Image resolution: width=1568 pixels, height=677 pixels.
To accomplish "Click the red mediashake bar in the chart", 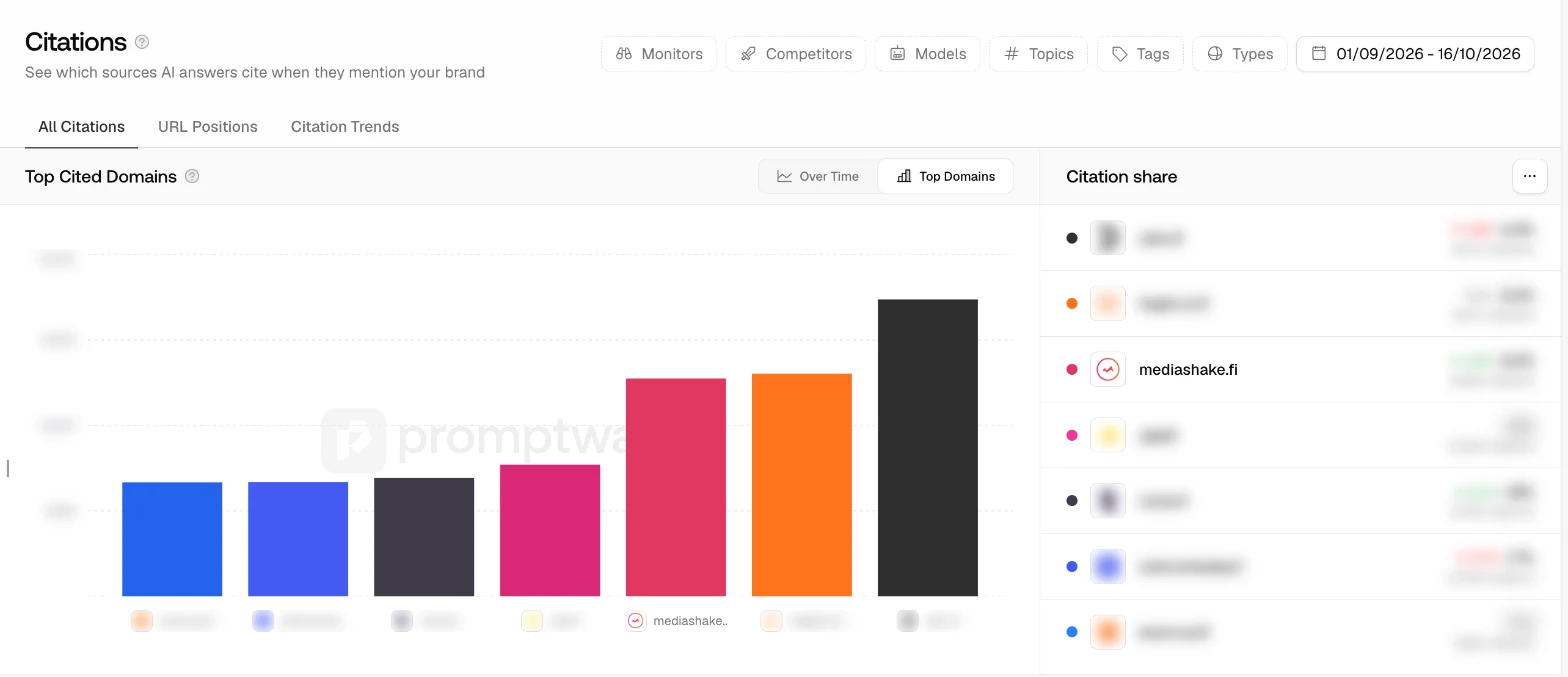I will click(676, 487).
